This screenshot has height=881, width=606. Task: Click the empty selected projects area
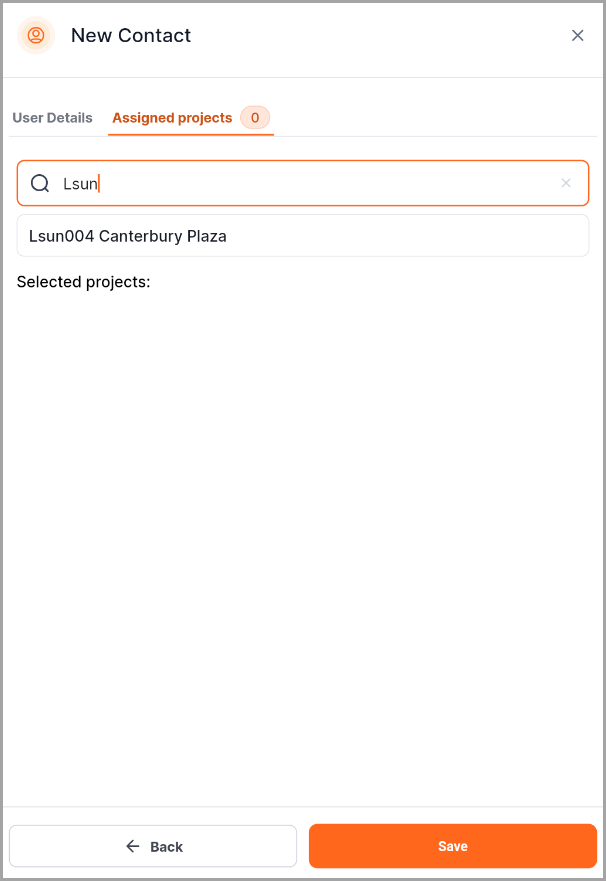302,540
